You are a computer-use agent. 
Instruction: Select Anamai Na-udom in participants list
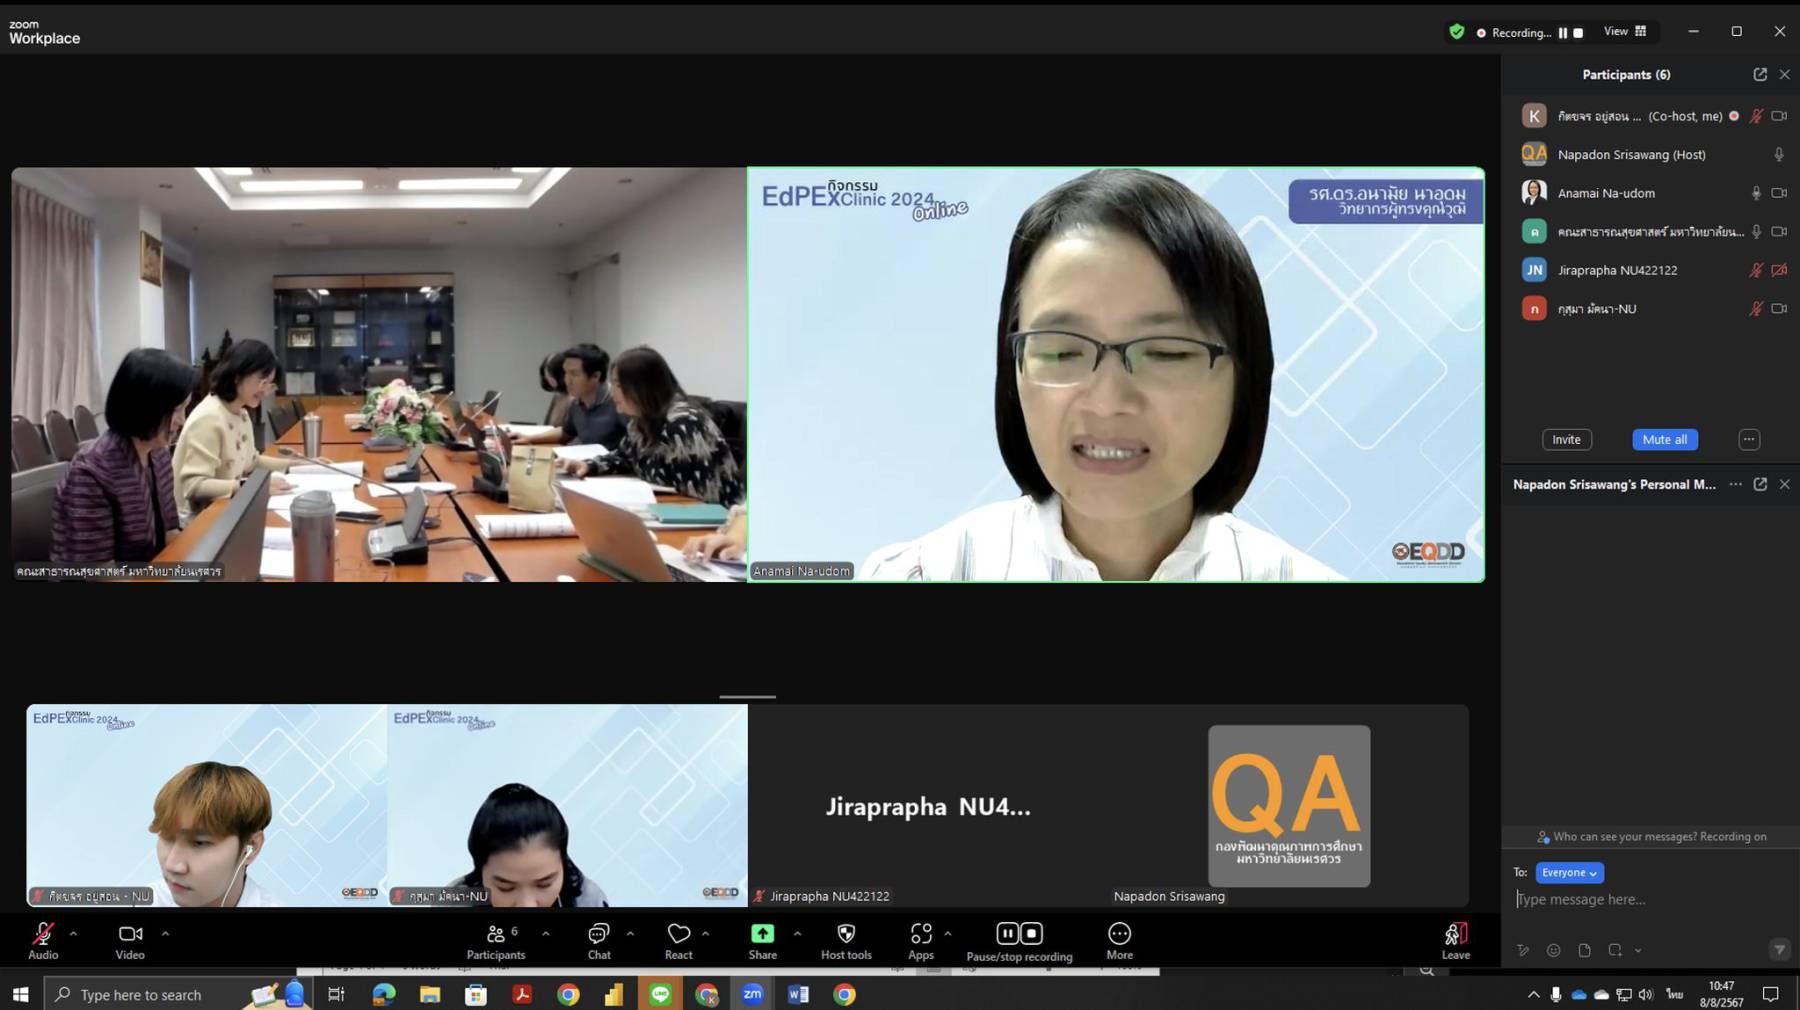click(1651, 193)
